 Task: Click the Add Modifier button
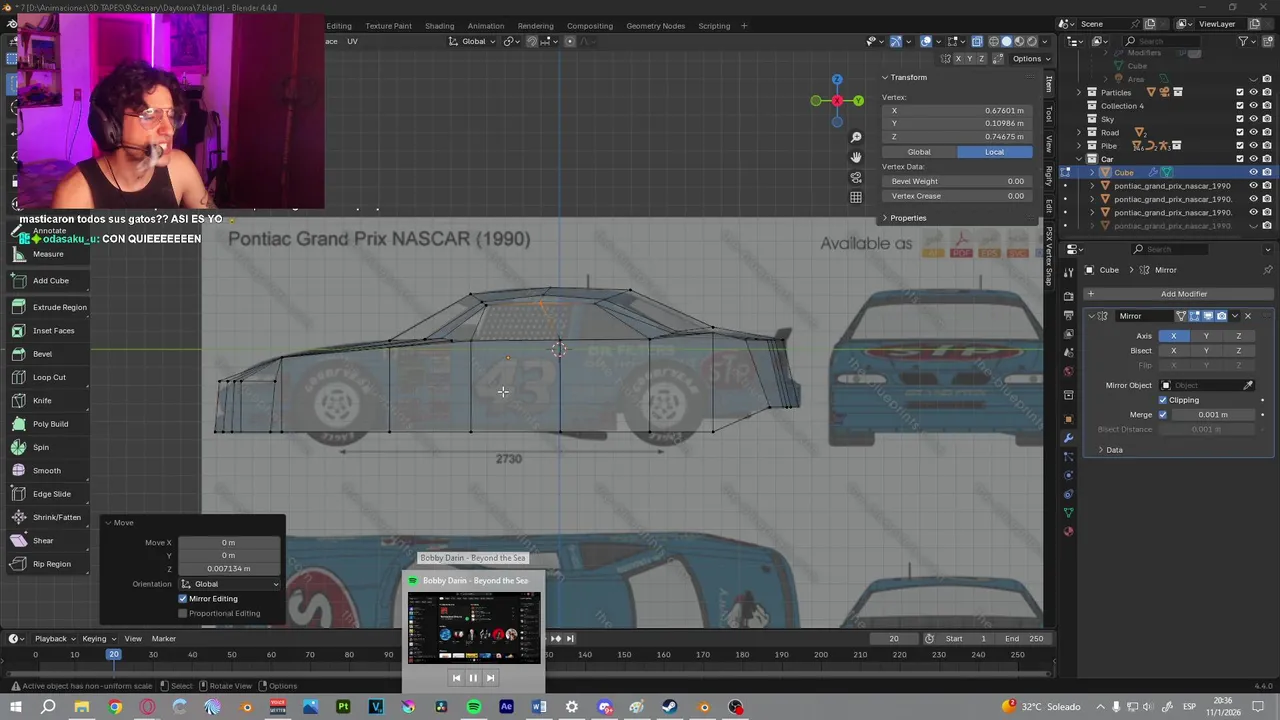pos(1183,294)
